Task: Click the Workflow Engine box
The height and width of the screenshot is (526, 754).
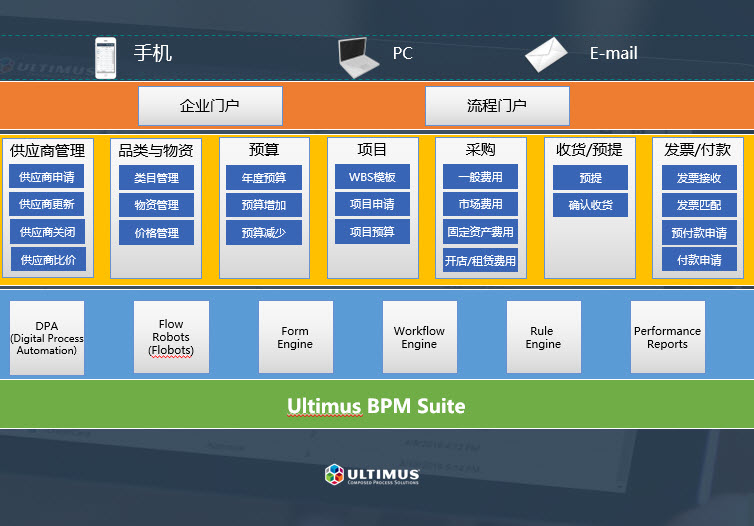Action: coord(419,338)
